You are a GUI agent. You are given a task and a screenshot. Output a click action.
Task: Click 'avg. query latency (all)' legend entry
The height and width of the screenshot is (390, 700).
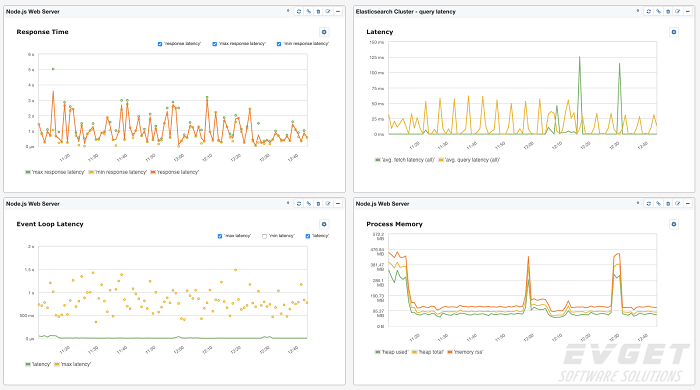[x=469, y=160]
